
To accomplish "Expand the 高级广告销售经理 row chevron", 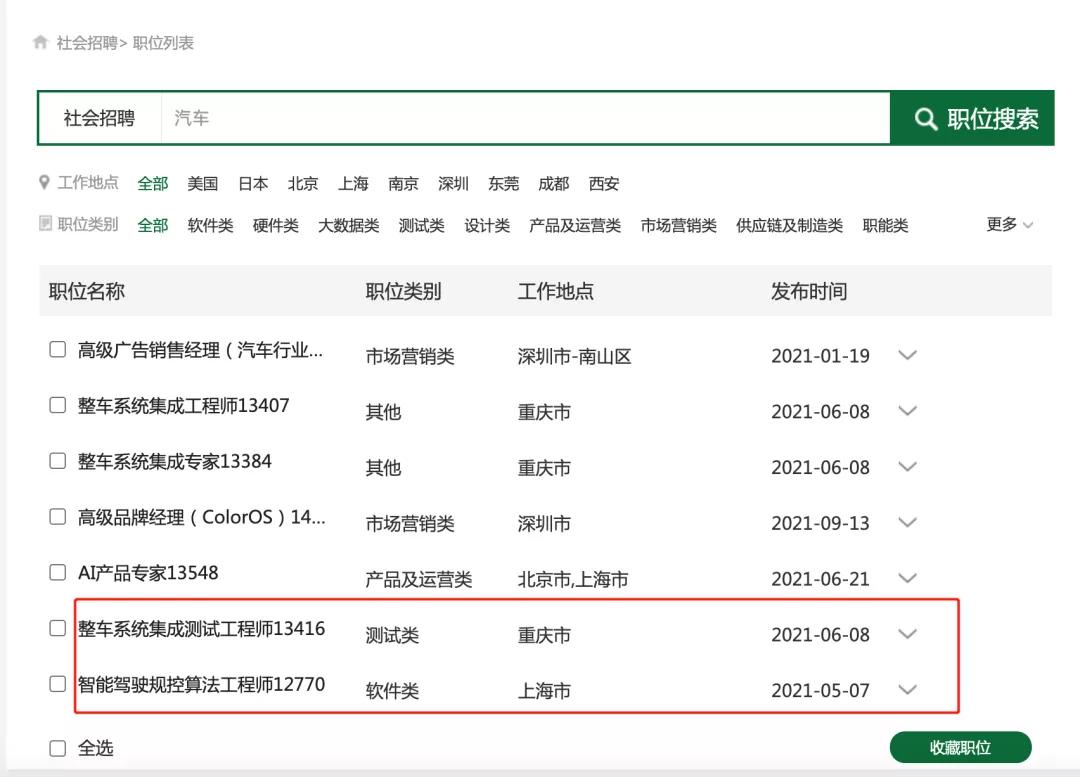I will (x=907, y=355).
